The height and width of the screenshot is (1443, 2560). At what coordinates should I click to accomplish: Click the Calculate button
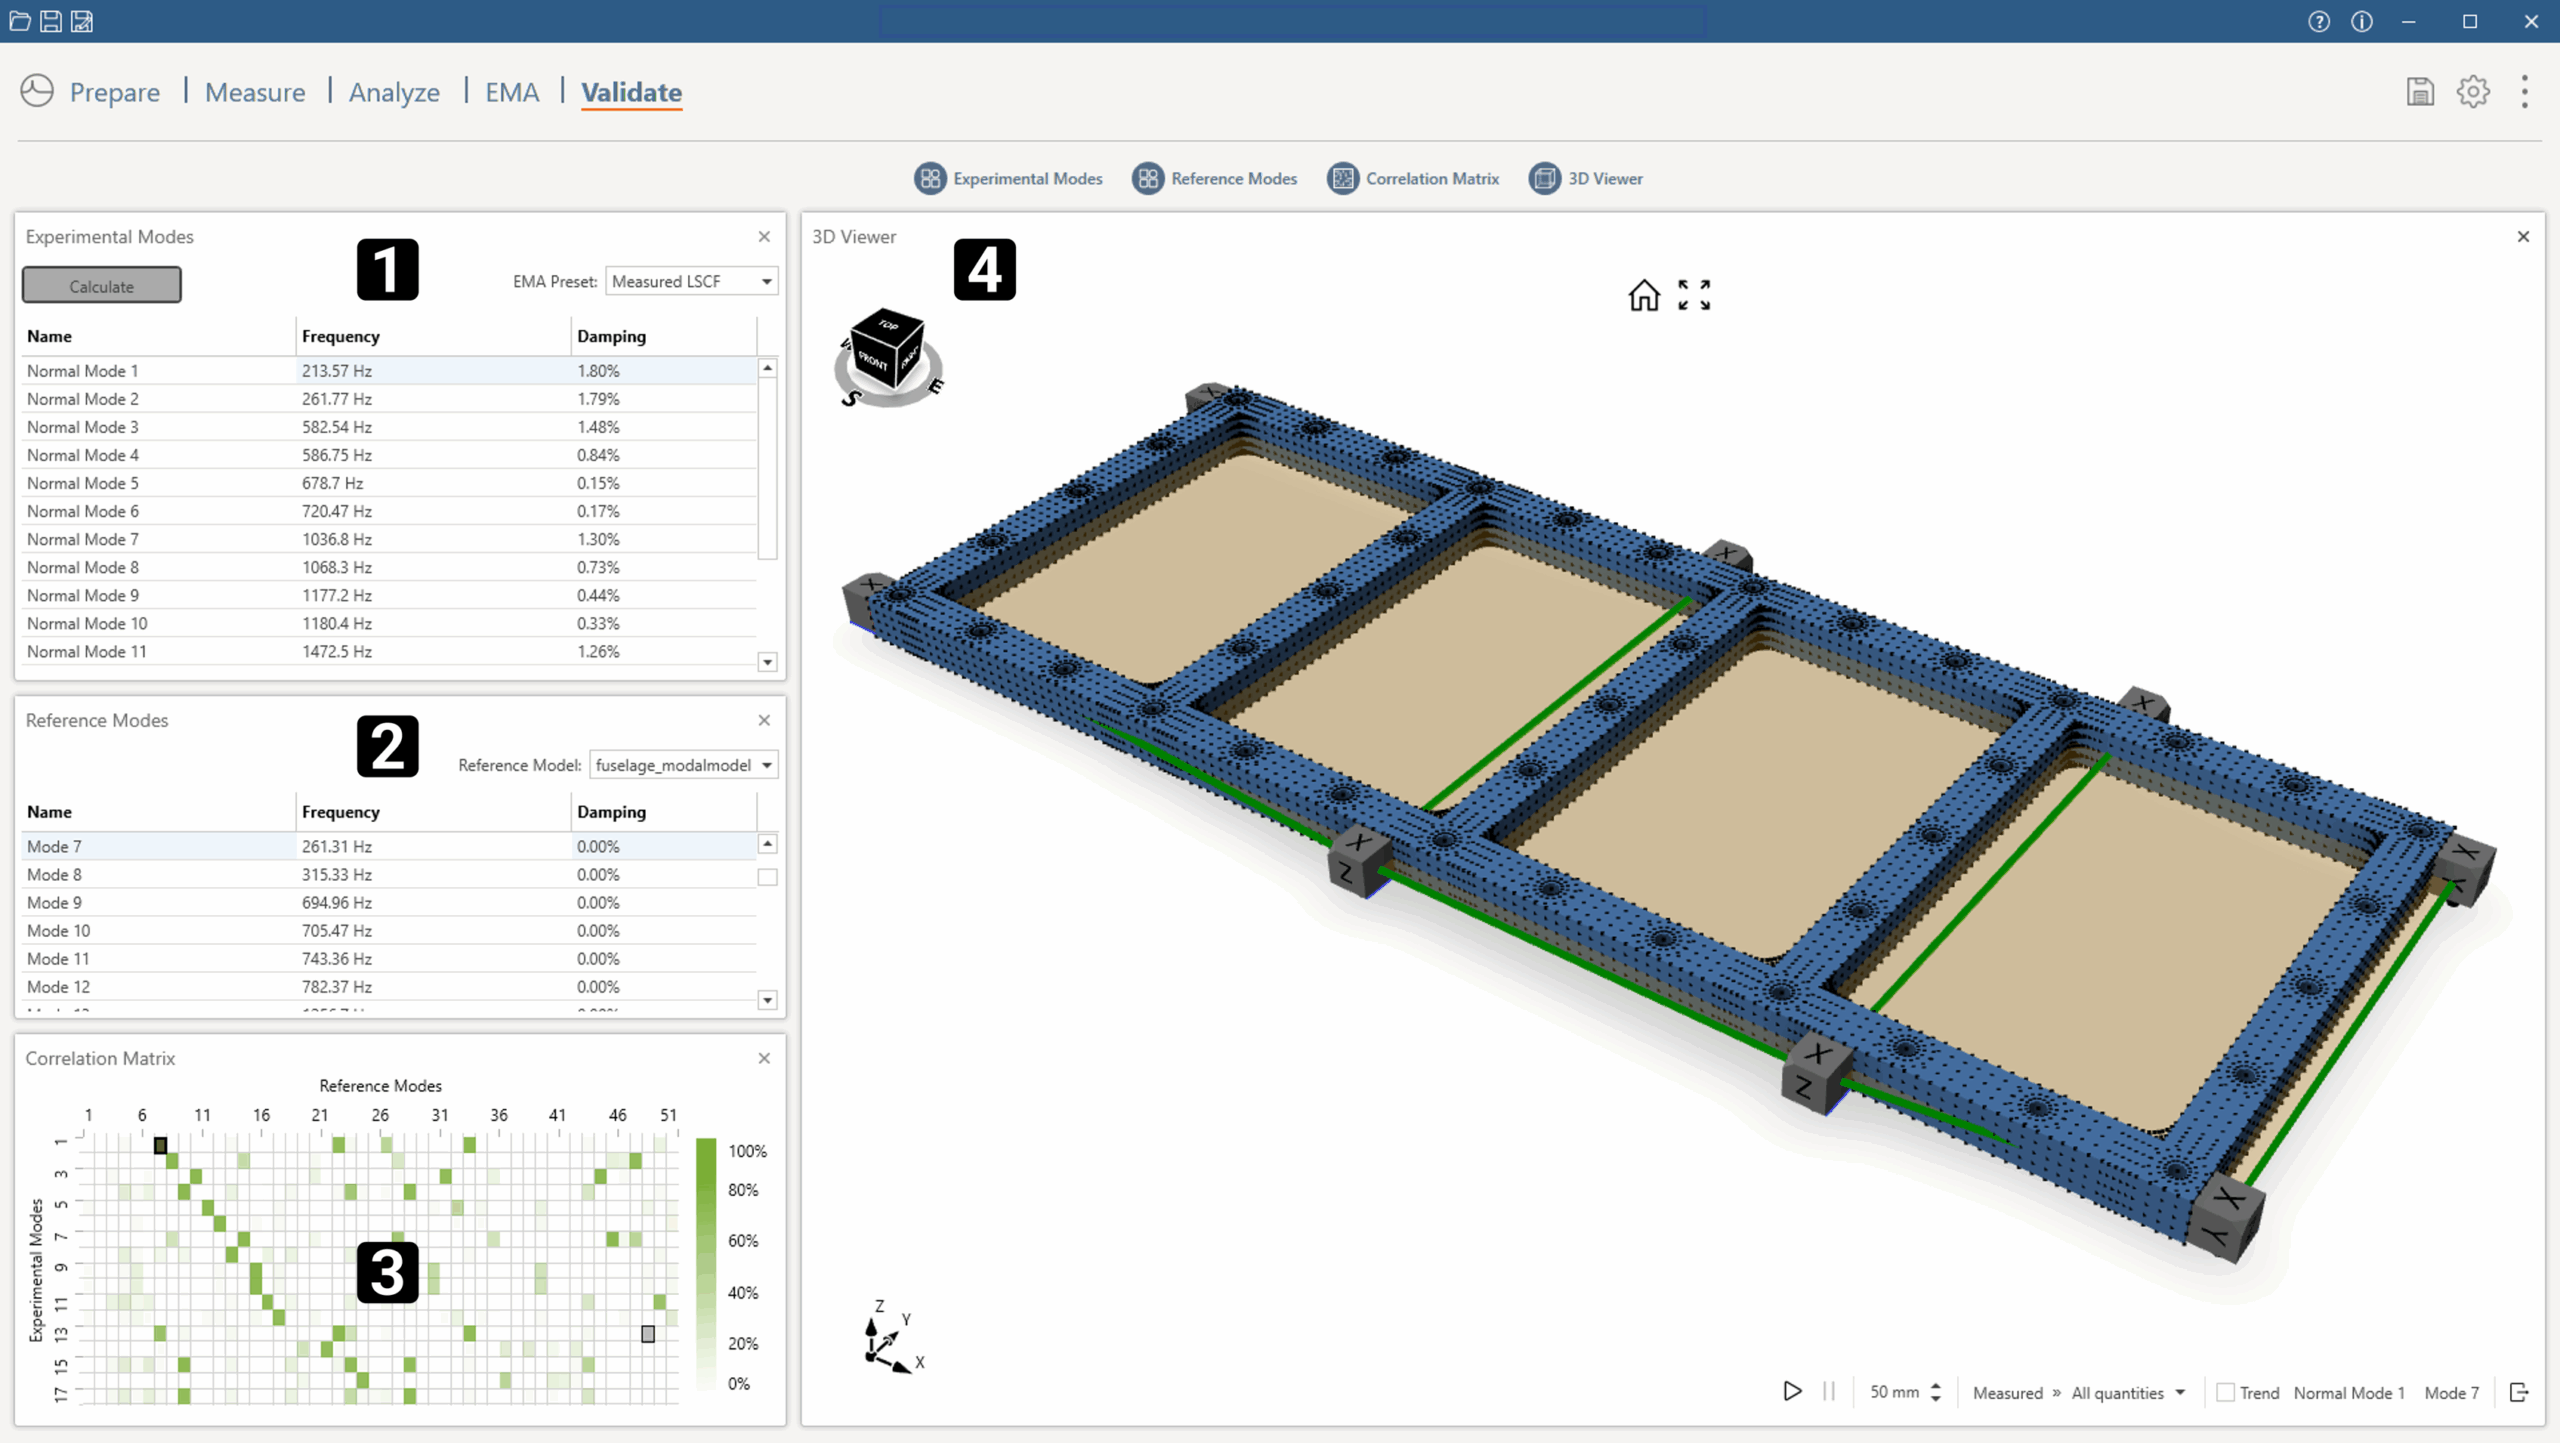click(101, 286)
